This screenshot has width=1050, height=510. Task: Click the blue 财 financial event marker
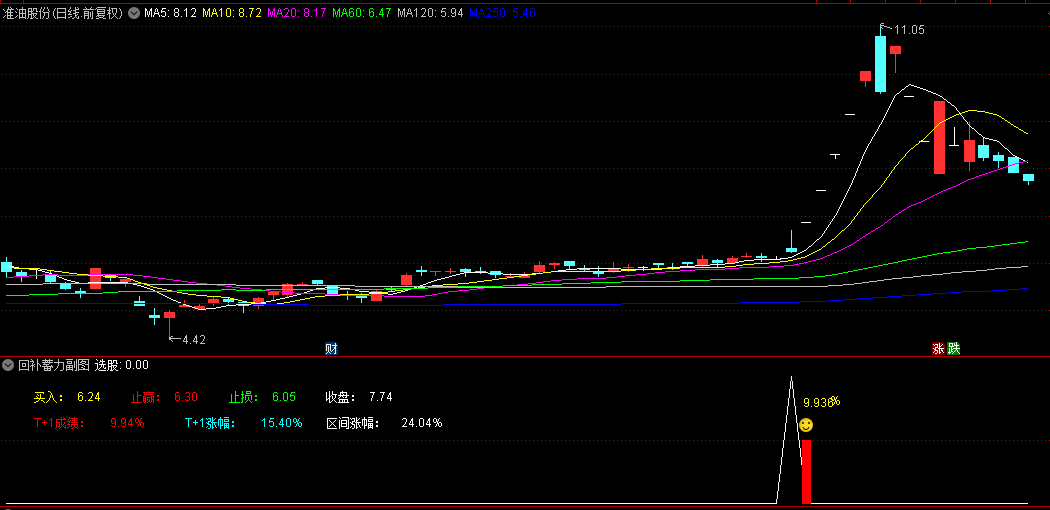pos(331,348)
